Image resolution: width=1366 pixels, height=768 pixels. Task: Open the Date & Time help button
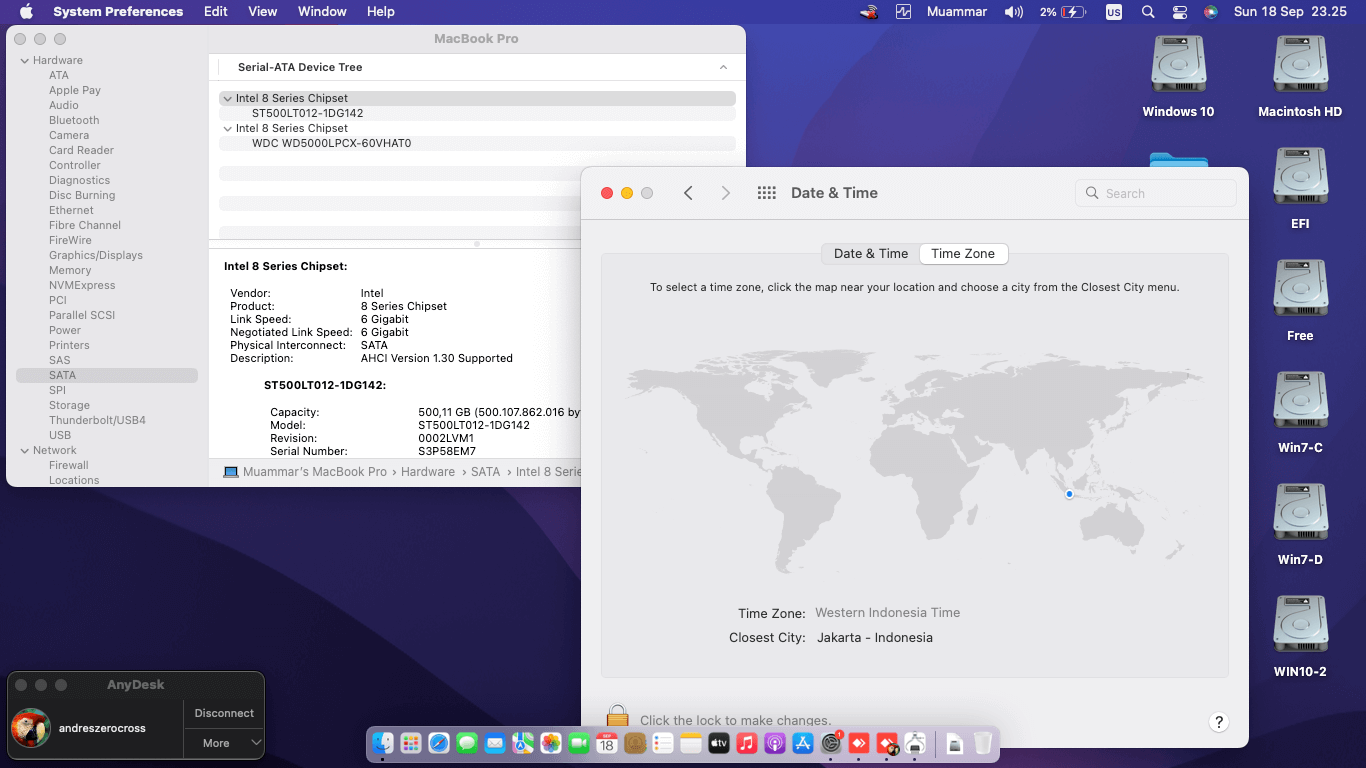(1218, 722)
